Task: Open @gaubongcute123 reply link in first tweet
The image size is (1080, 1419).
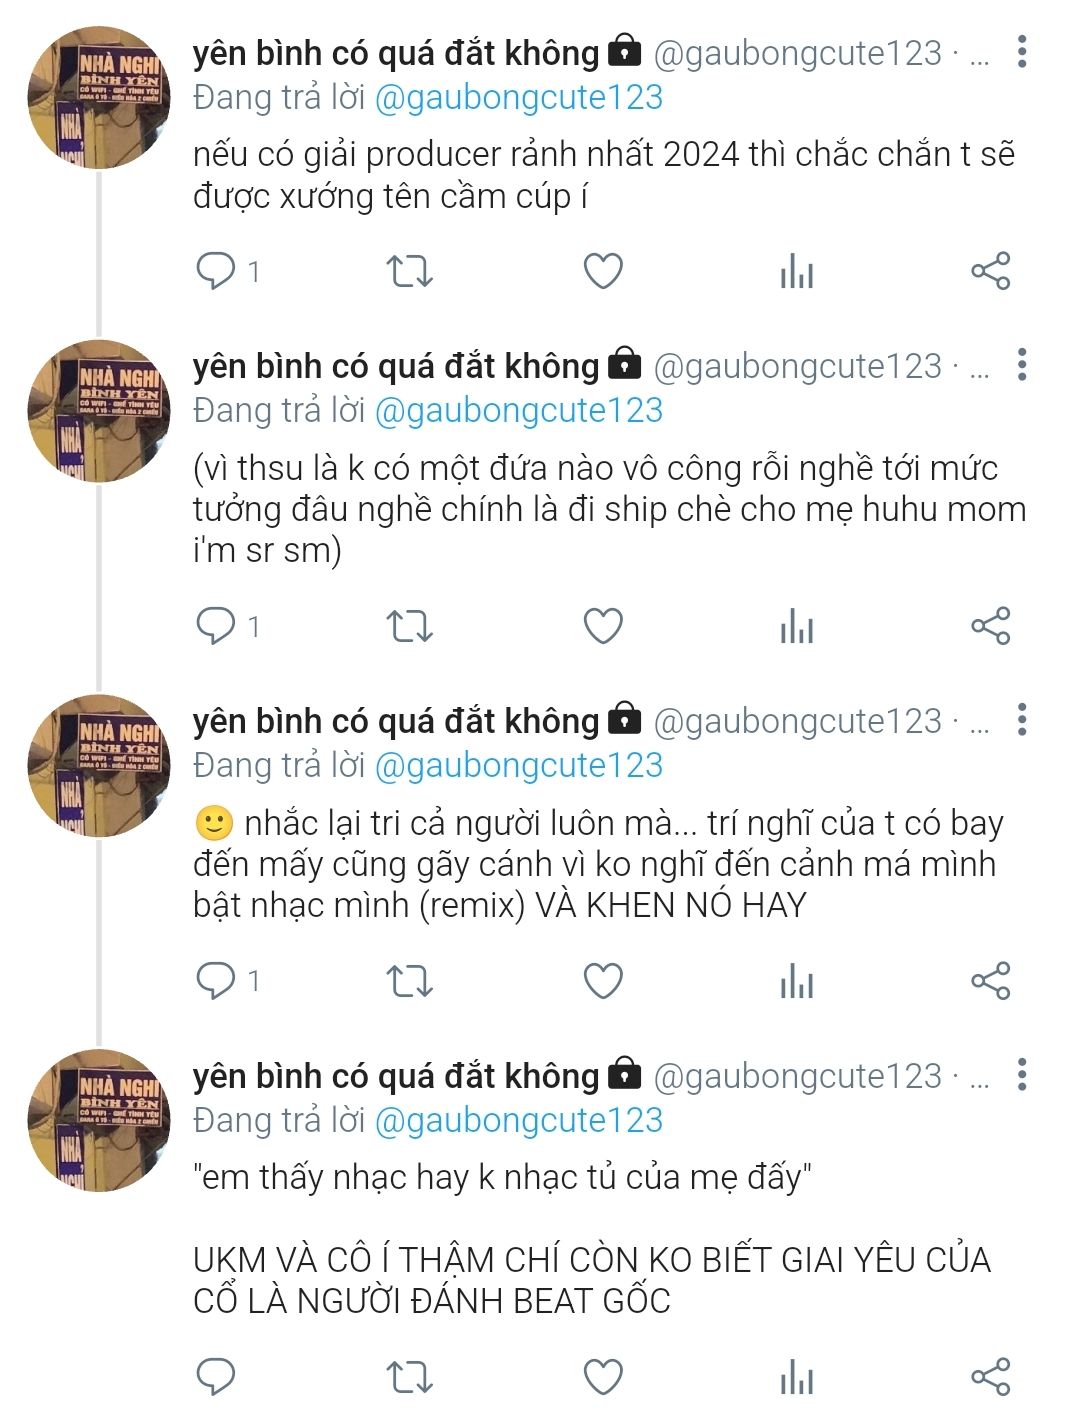Action: (518, 97)
